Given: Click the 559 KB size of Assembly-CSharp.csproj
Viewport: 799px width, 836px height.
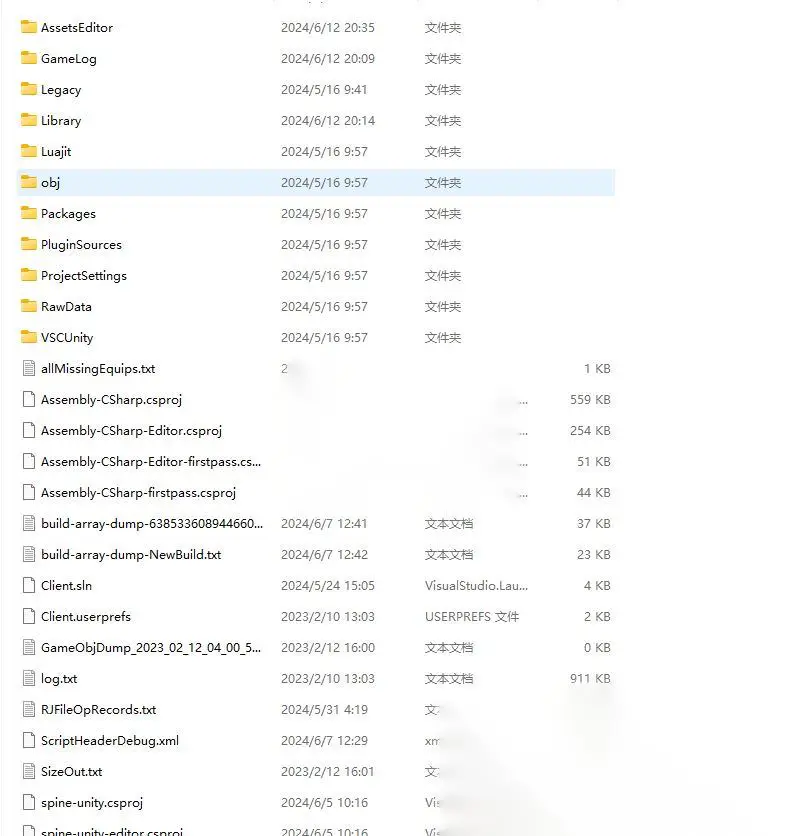Looking at the screenshot, I should (590, 399).
